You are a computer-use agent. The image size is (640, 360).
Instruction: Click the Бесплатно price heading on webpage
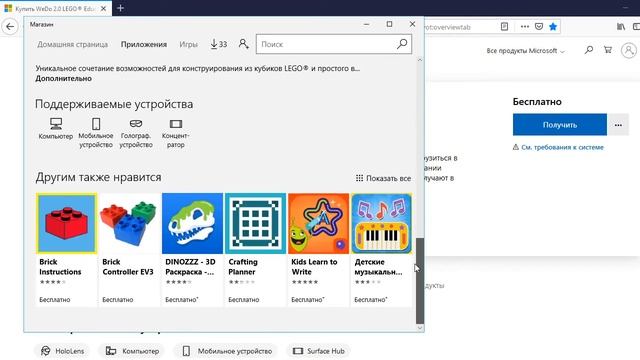click(537, 102)
